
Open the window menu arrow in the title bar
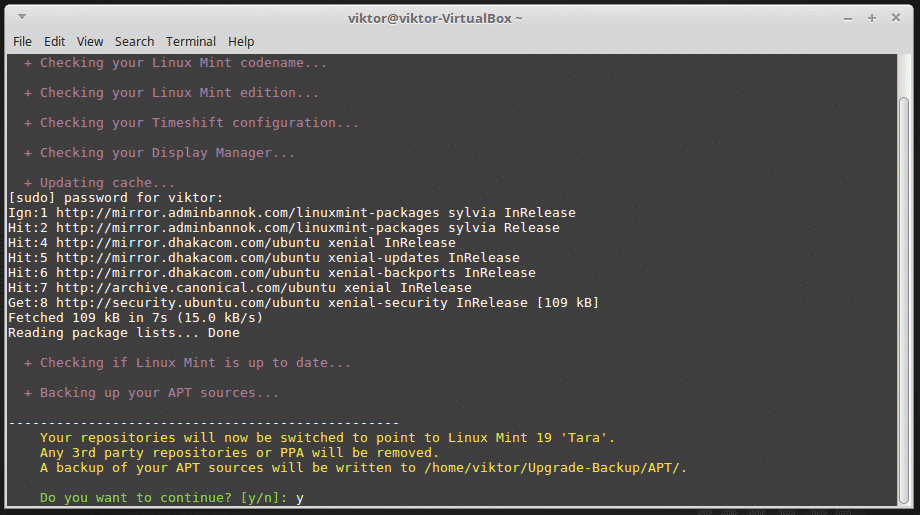click(22, 17)
